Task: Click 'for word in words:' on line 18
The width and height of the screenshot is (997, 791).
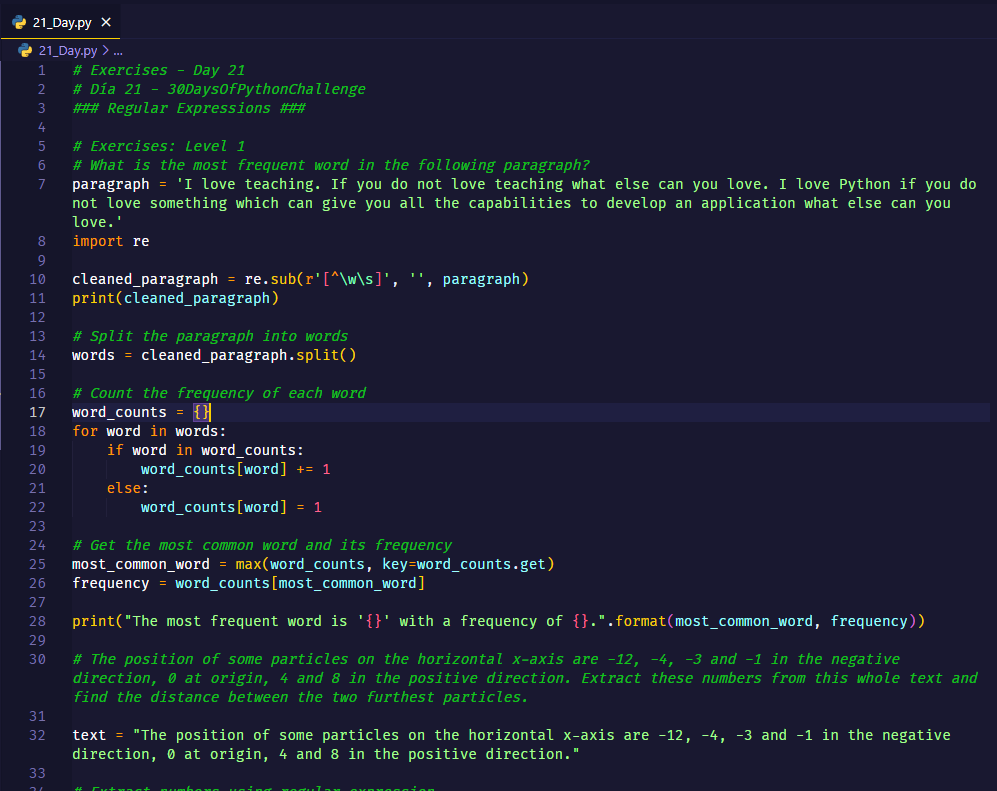Action: pyautogui.click(x=149, y=431)
